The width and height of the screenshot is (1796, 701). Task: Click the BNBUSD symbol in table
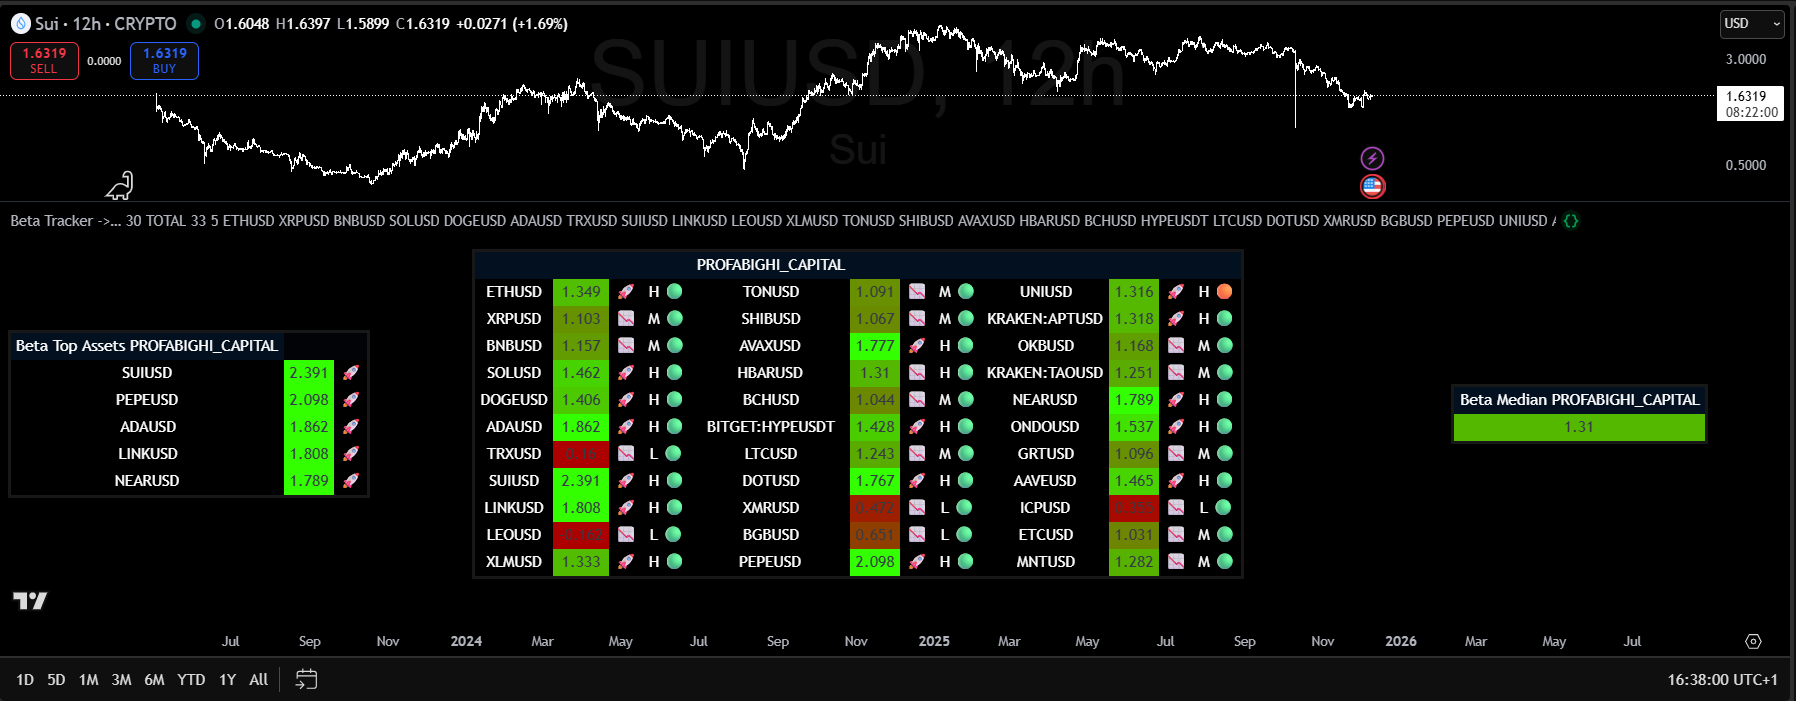(514, 346)
